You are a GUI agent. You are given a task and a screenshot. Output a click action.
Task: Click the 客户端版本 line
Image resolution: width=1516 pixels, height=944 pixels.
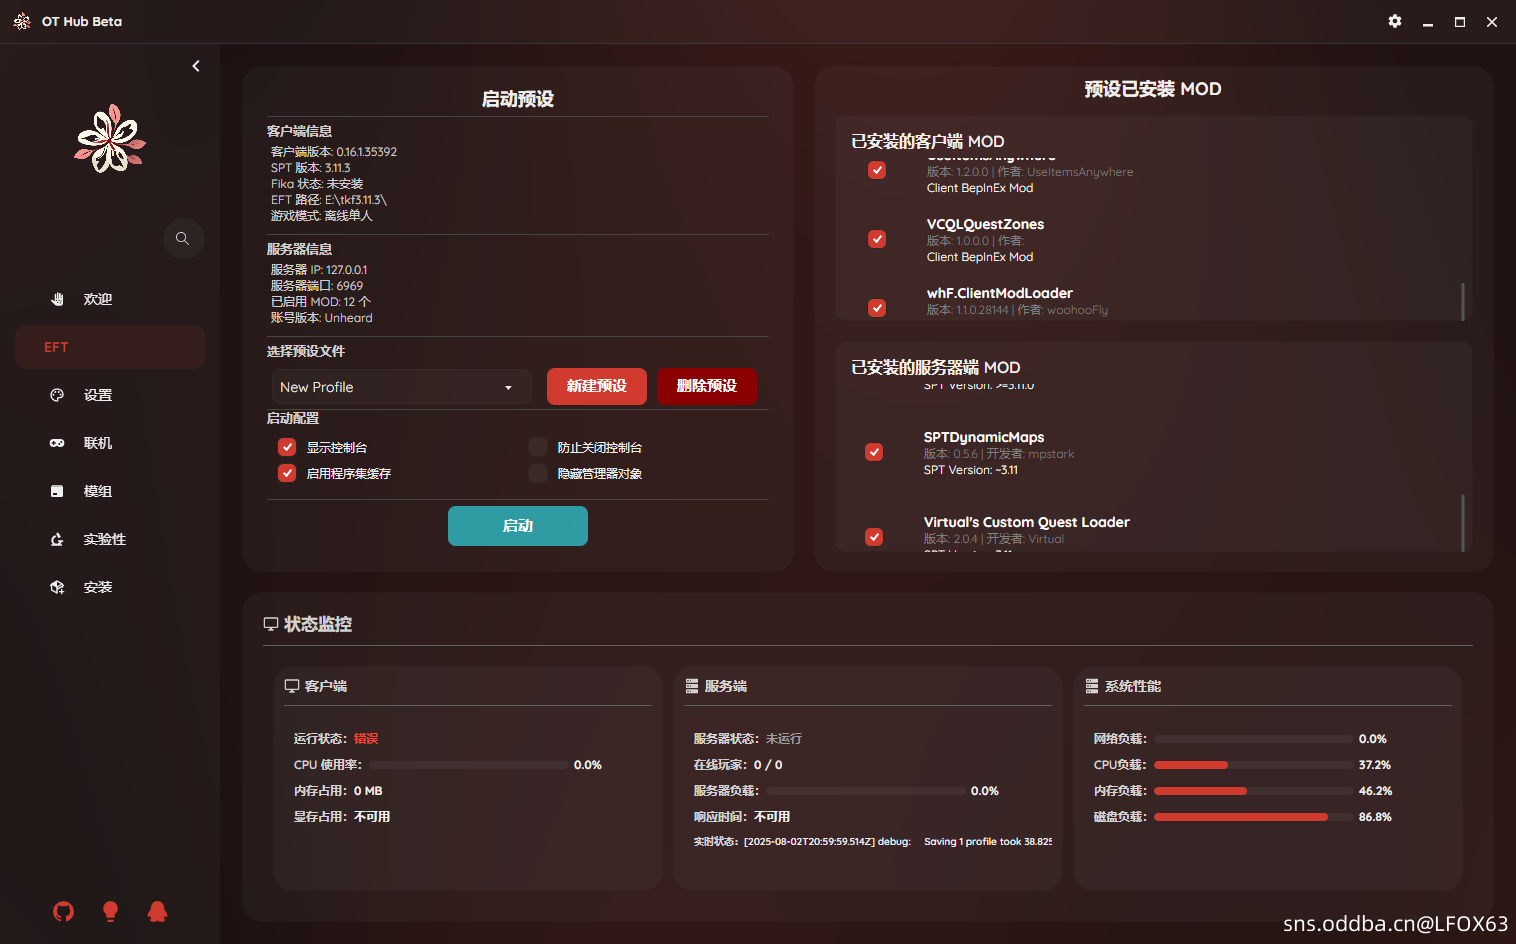pos(334,152)
